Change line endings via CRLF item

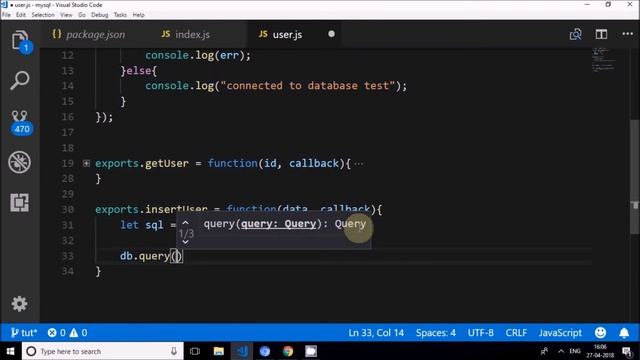516,333
